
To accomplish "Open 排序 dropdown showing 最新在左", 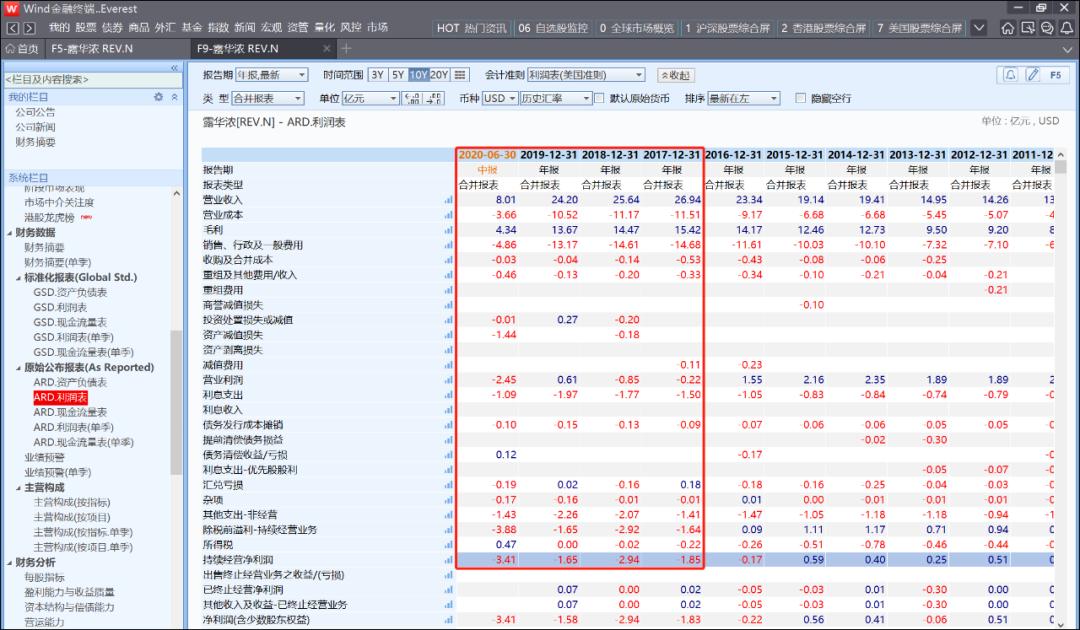I will [x=744, y=98].
